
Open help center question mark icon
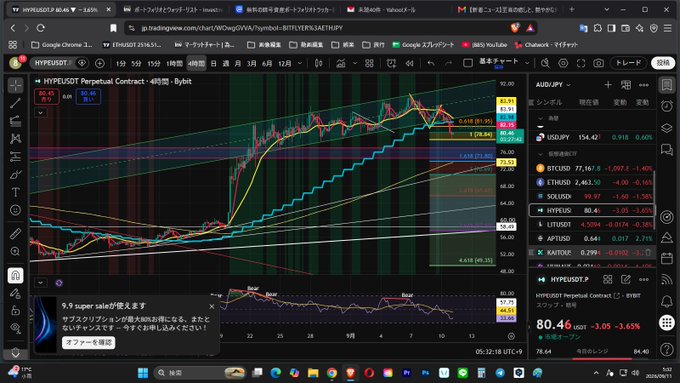point(667,349)
